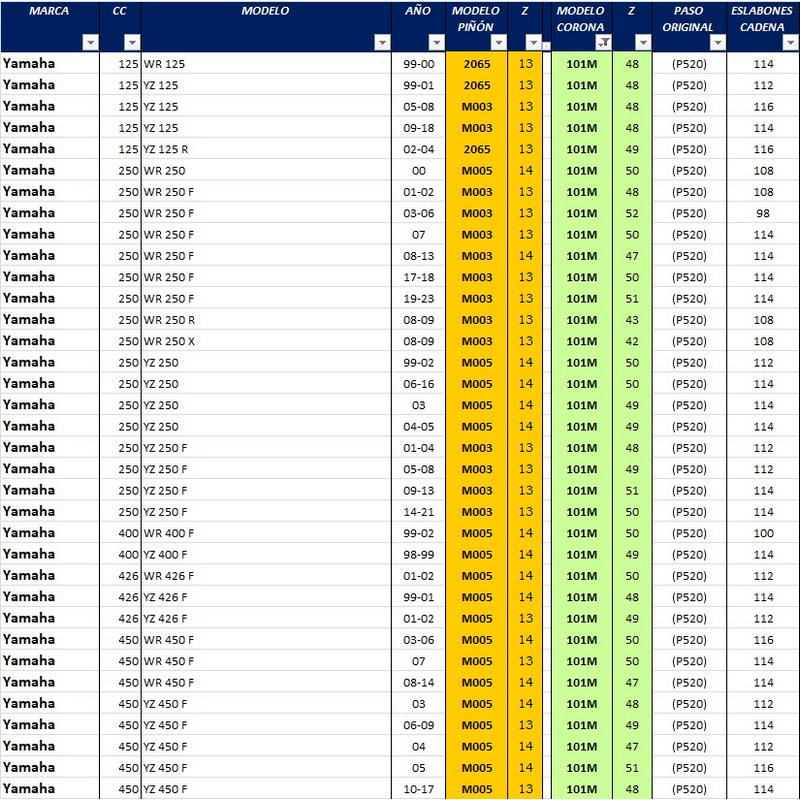Open the MODELO column filter dropdown

382,42
